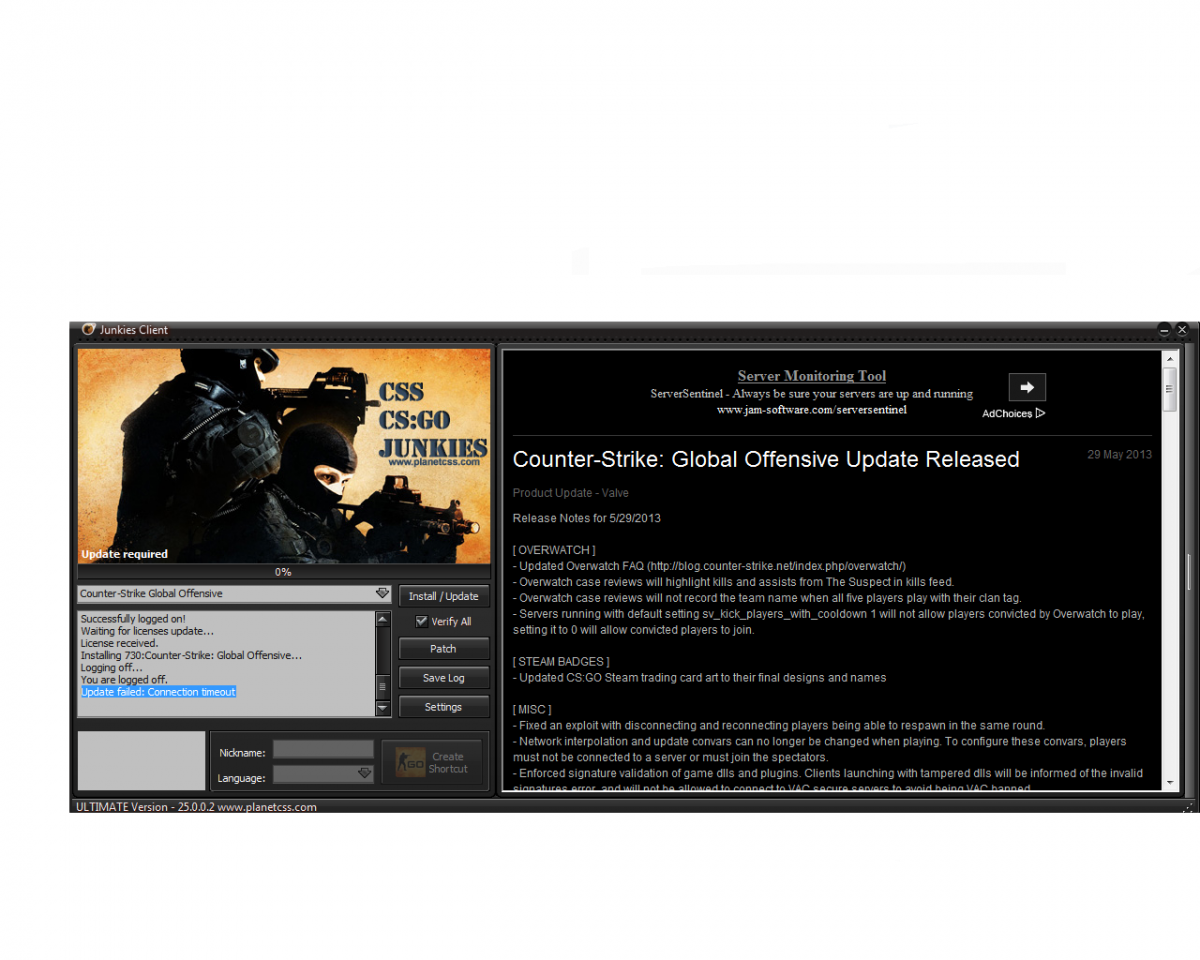Image resolution: width=1200 pixels, height=960 pixels.
Task: Click the gray avatar box beside Nickname
Action: click(141, 760)
